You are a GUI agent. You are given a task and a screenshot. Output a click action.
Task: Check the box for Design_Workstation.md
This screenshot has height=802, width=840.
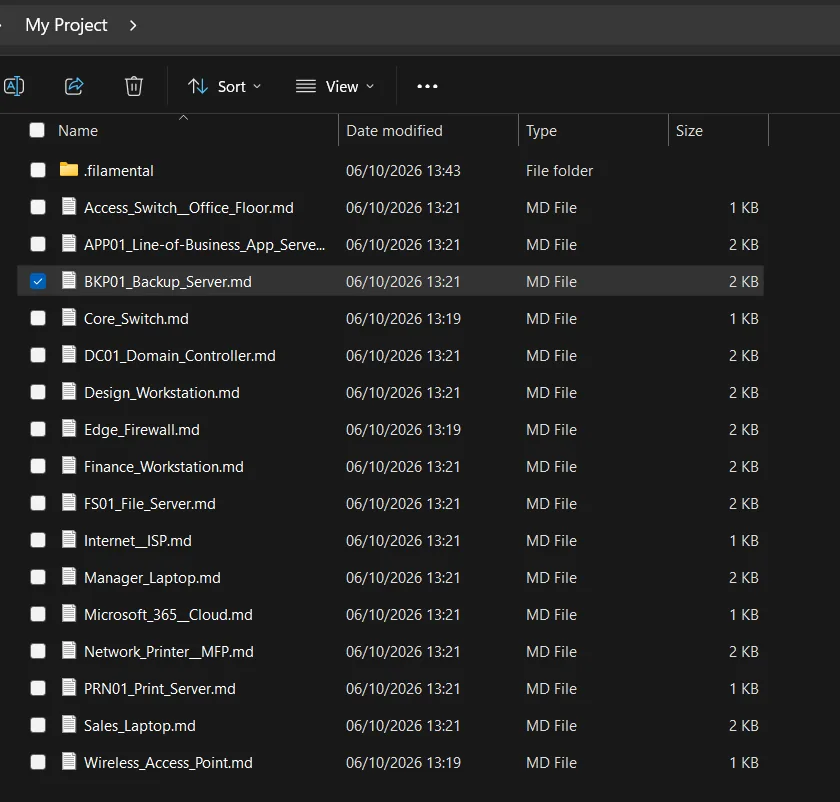click(x=38, y=392)
